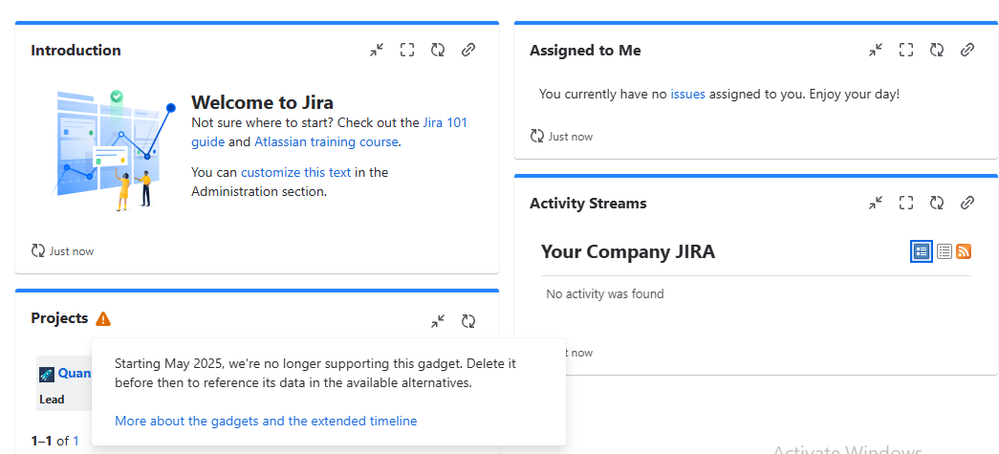Refresh the Activity Streams gadget
Screen dimensions: 999x454
(x=937, y=202)
